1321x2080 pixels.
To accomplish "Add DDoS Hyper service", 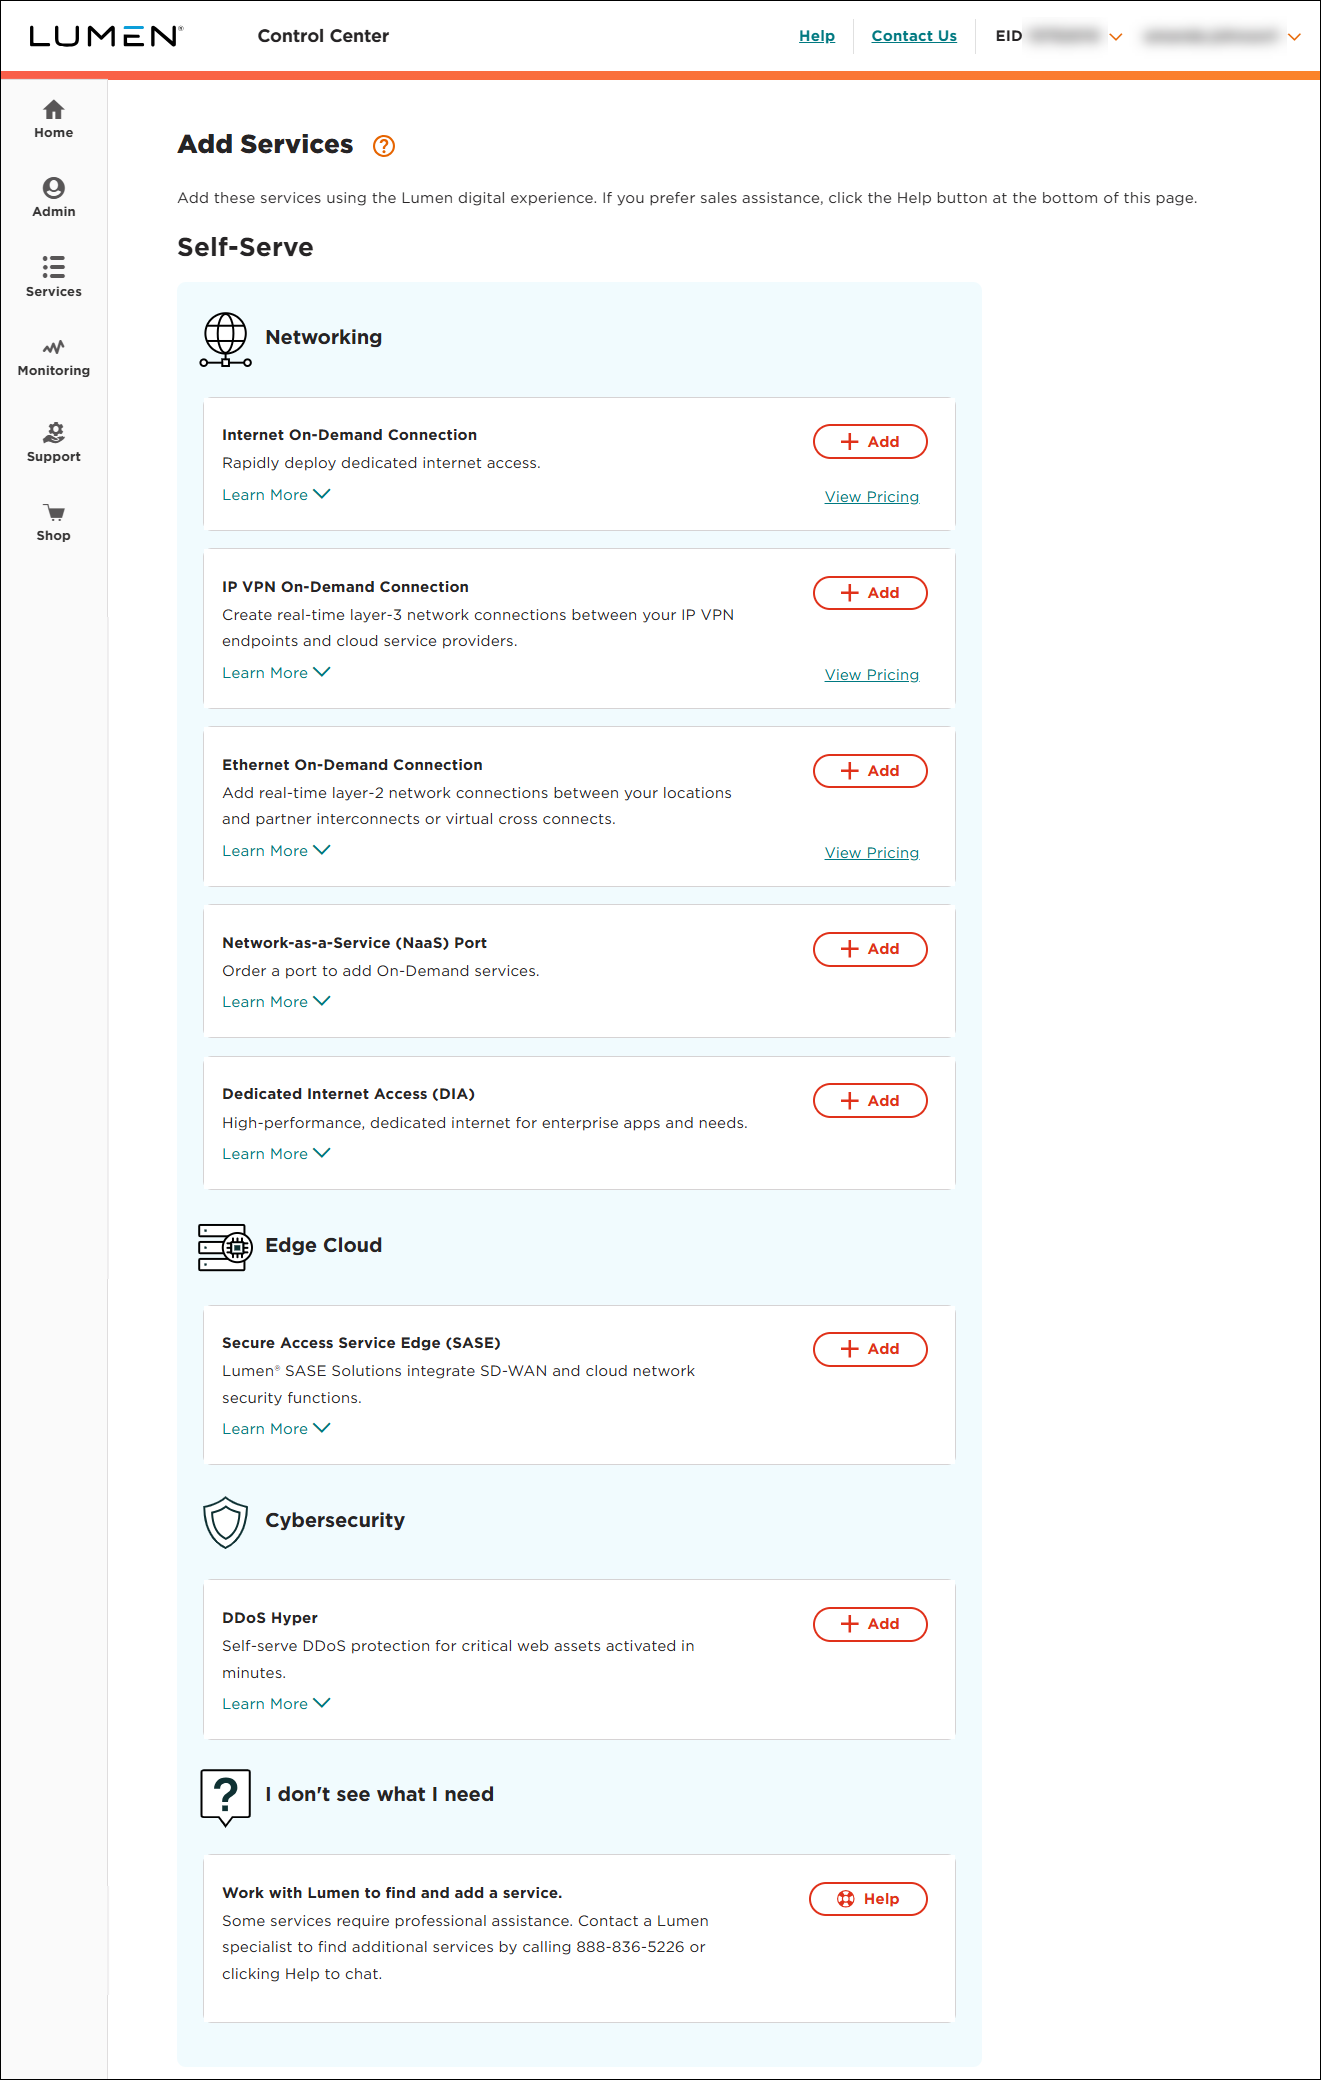I will click(870, 1624).
